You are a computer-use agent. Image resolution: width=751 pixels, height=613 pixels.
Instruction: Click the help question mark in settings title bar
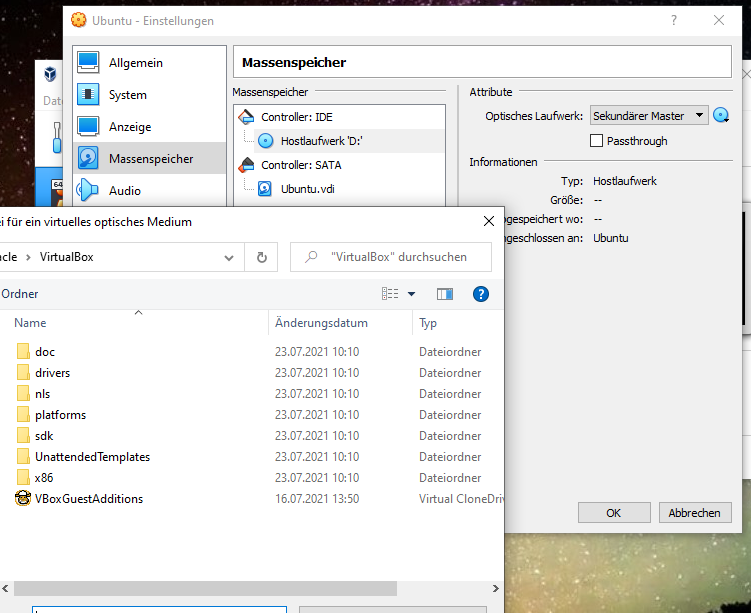674,20
